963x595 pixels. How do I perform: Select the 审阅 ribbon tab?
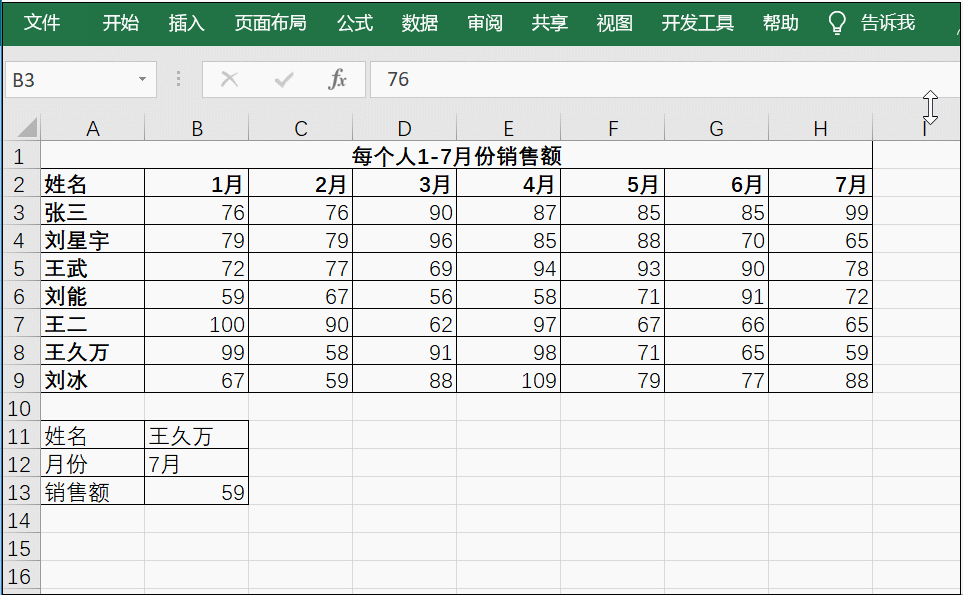coord(484,22)
